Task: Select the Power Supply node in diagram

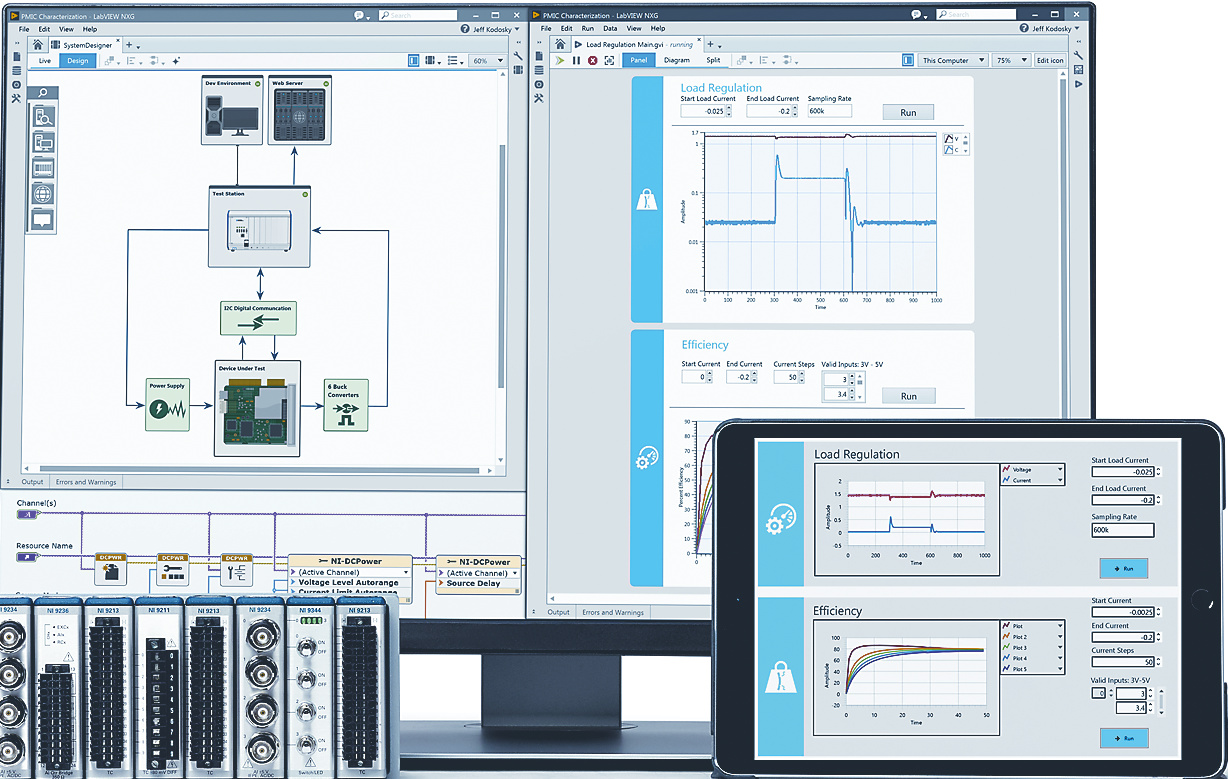Action: (167, 405)
